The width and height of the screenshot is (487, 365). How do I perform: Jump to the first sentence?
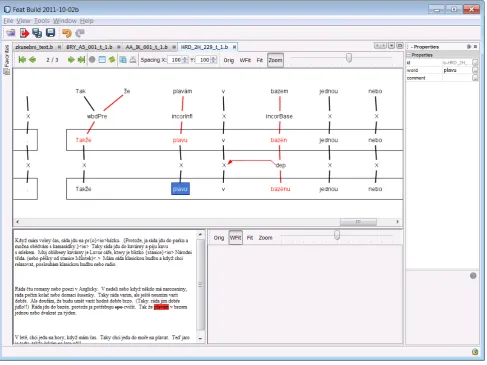(22, 60)
